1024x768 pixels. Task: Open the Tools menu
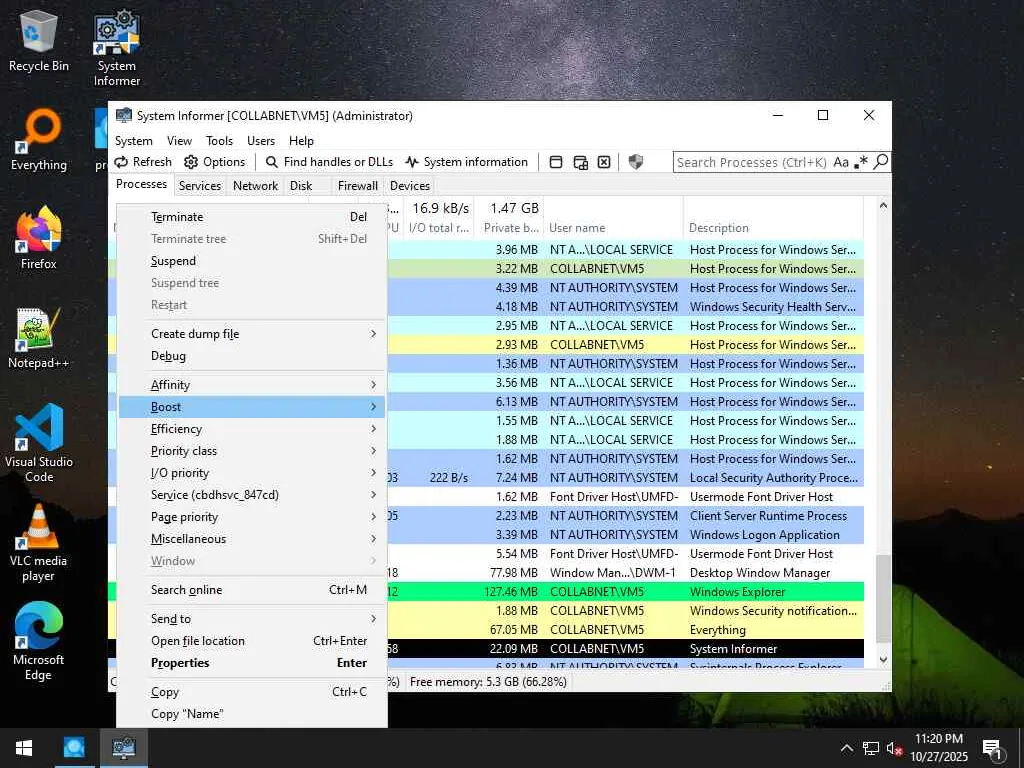[219, 141]
